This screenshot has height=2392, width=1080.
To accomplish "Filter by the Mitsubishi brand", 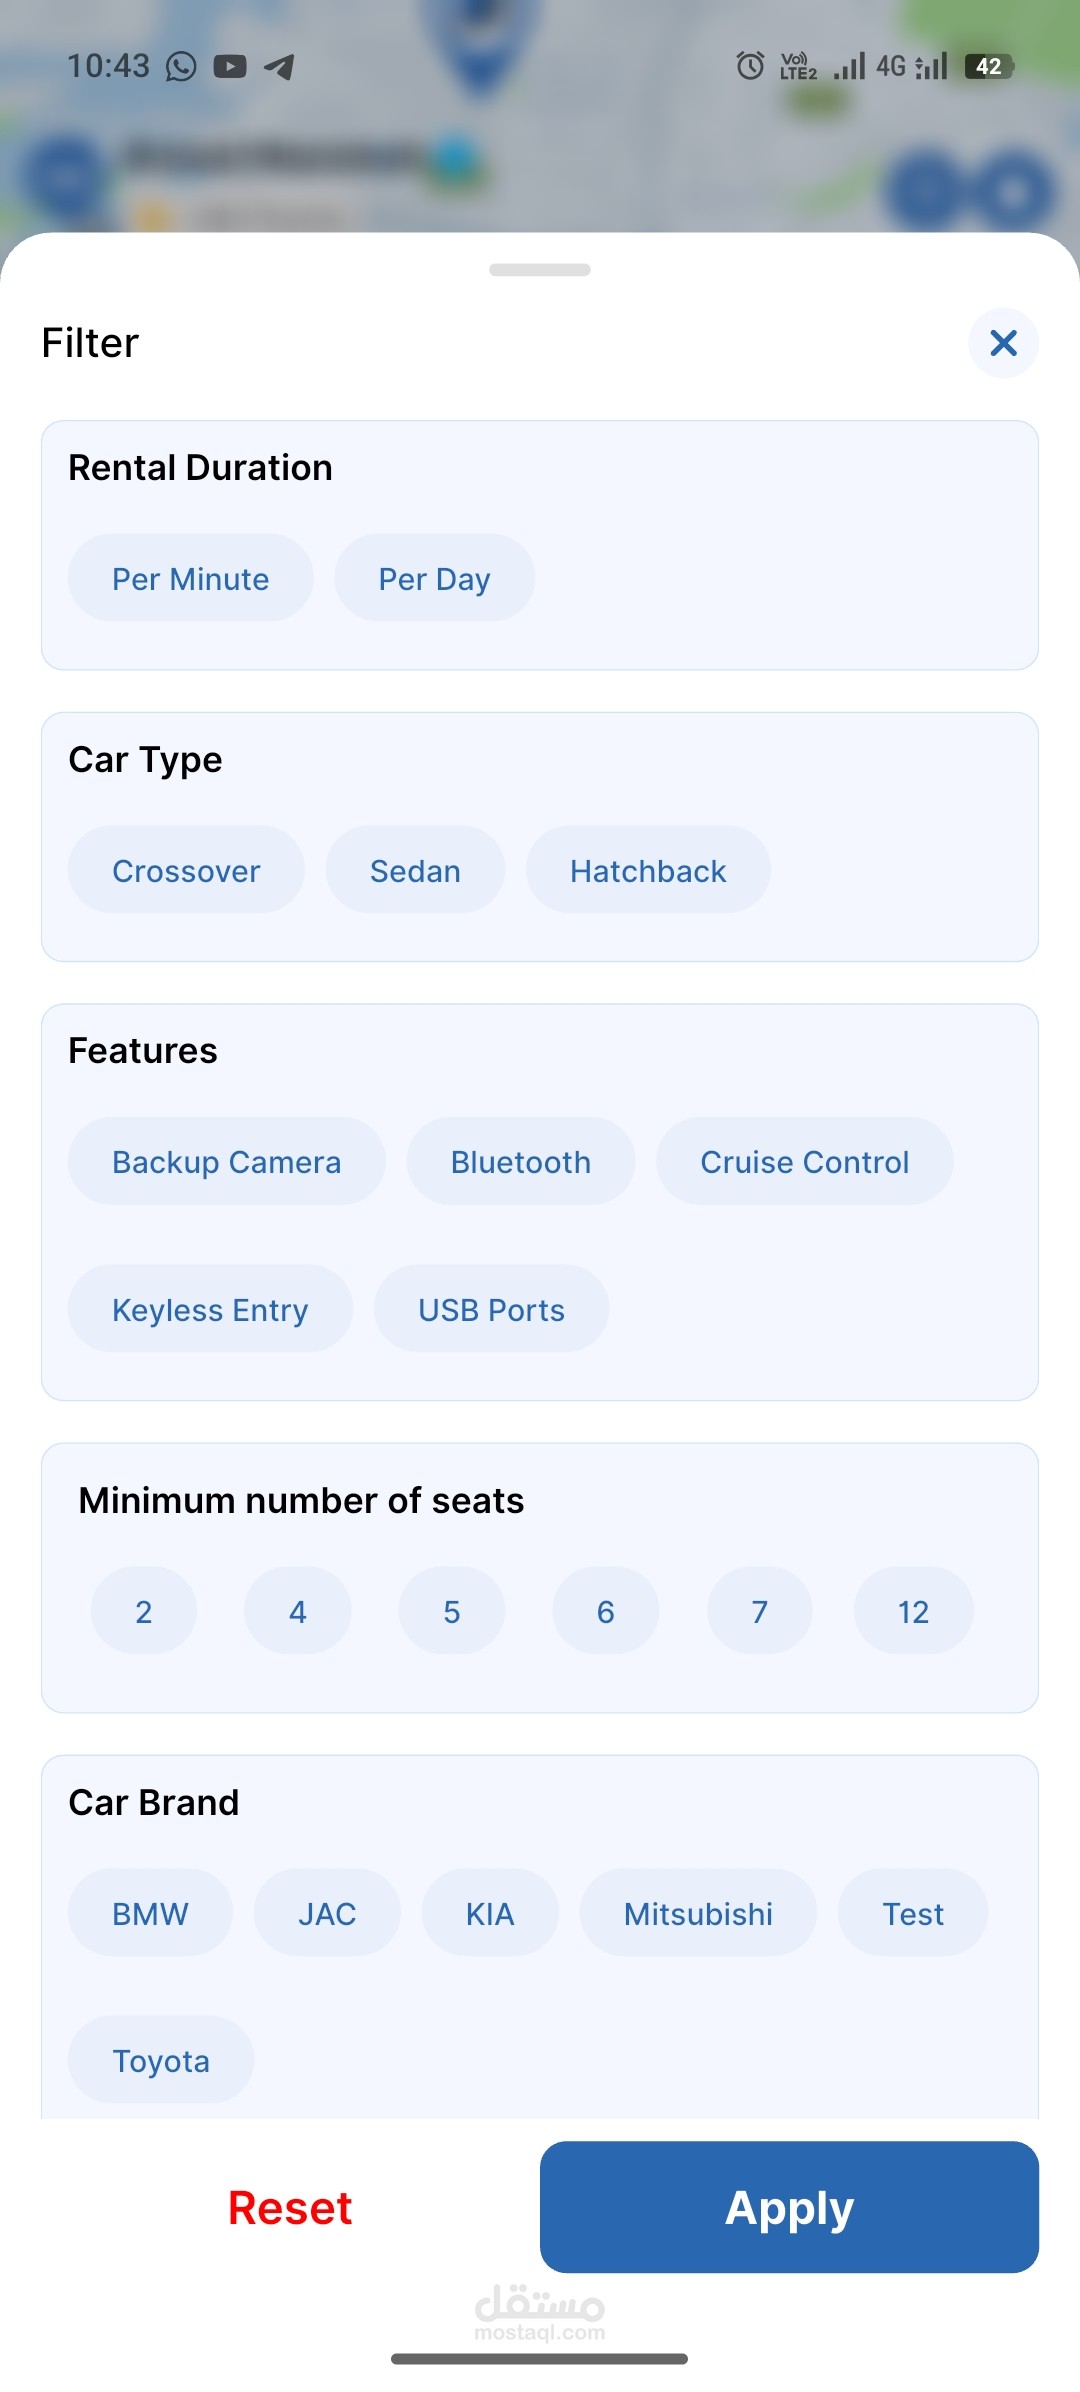I will point(698,1913).
